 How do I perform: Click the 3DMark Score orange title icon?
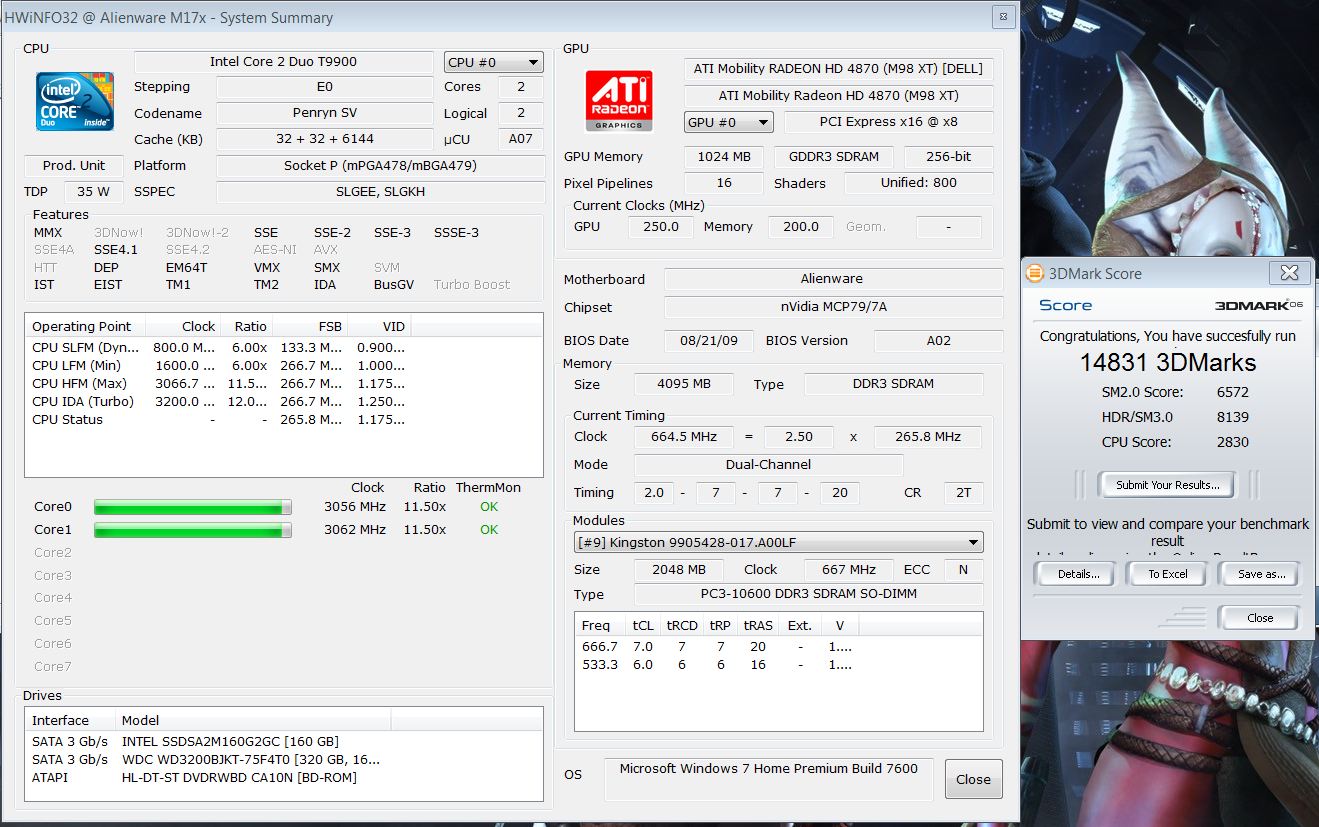tap(1034, 273)
